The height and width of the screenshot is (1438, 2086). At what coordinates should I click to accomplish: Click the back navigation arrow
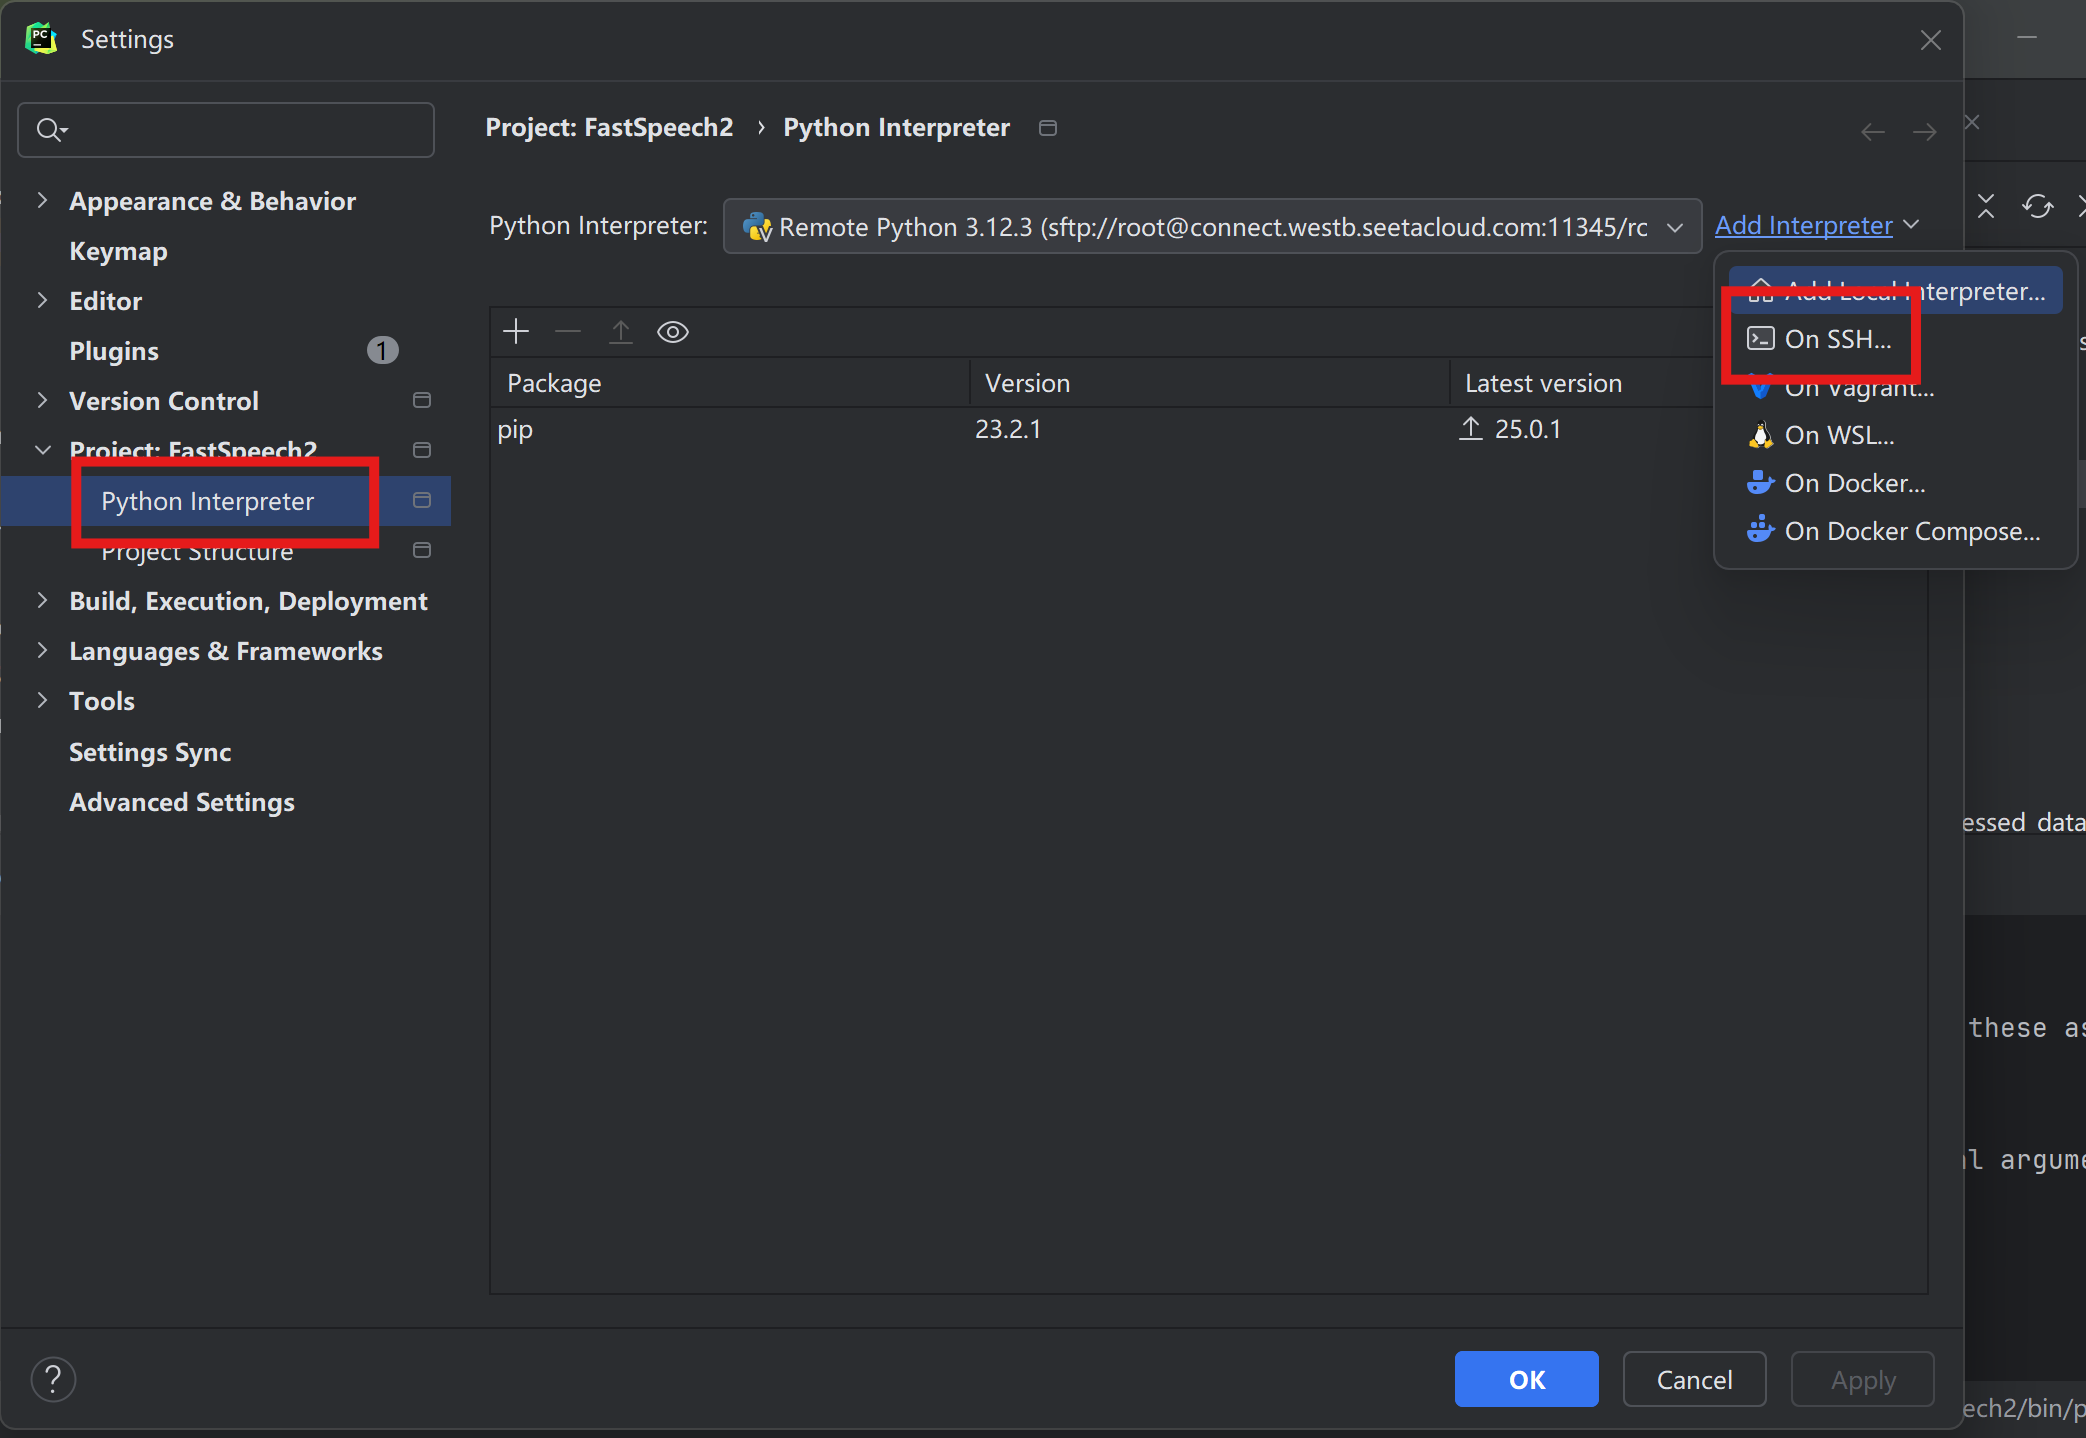coord(1873,132)
